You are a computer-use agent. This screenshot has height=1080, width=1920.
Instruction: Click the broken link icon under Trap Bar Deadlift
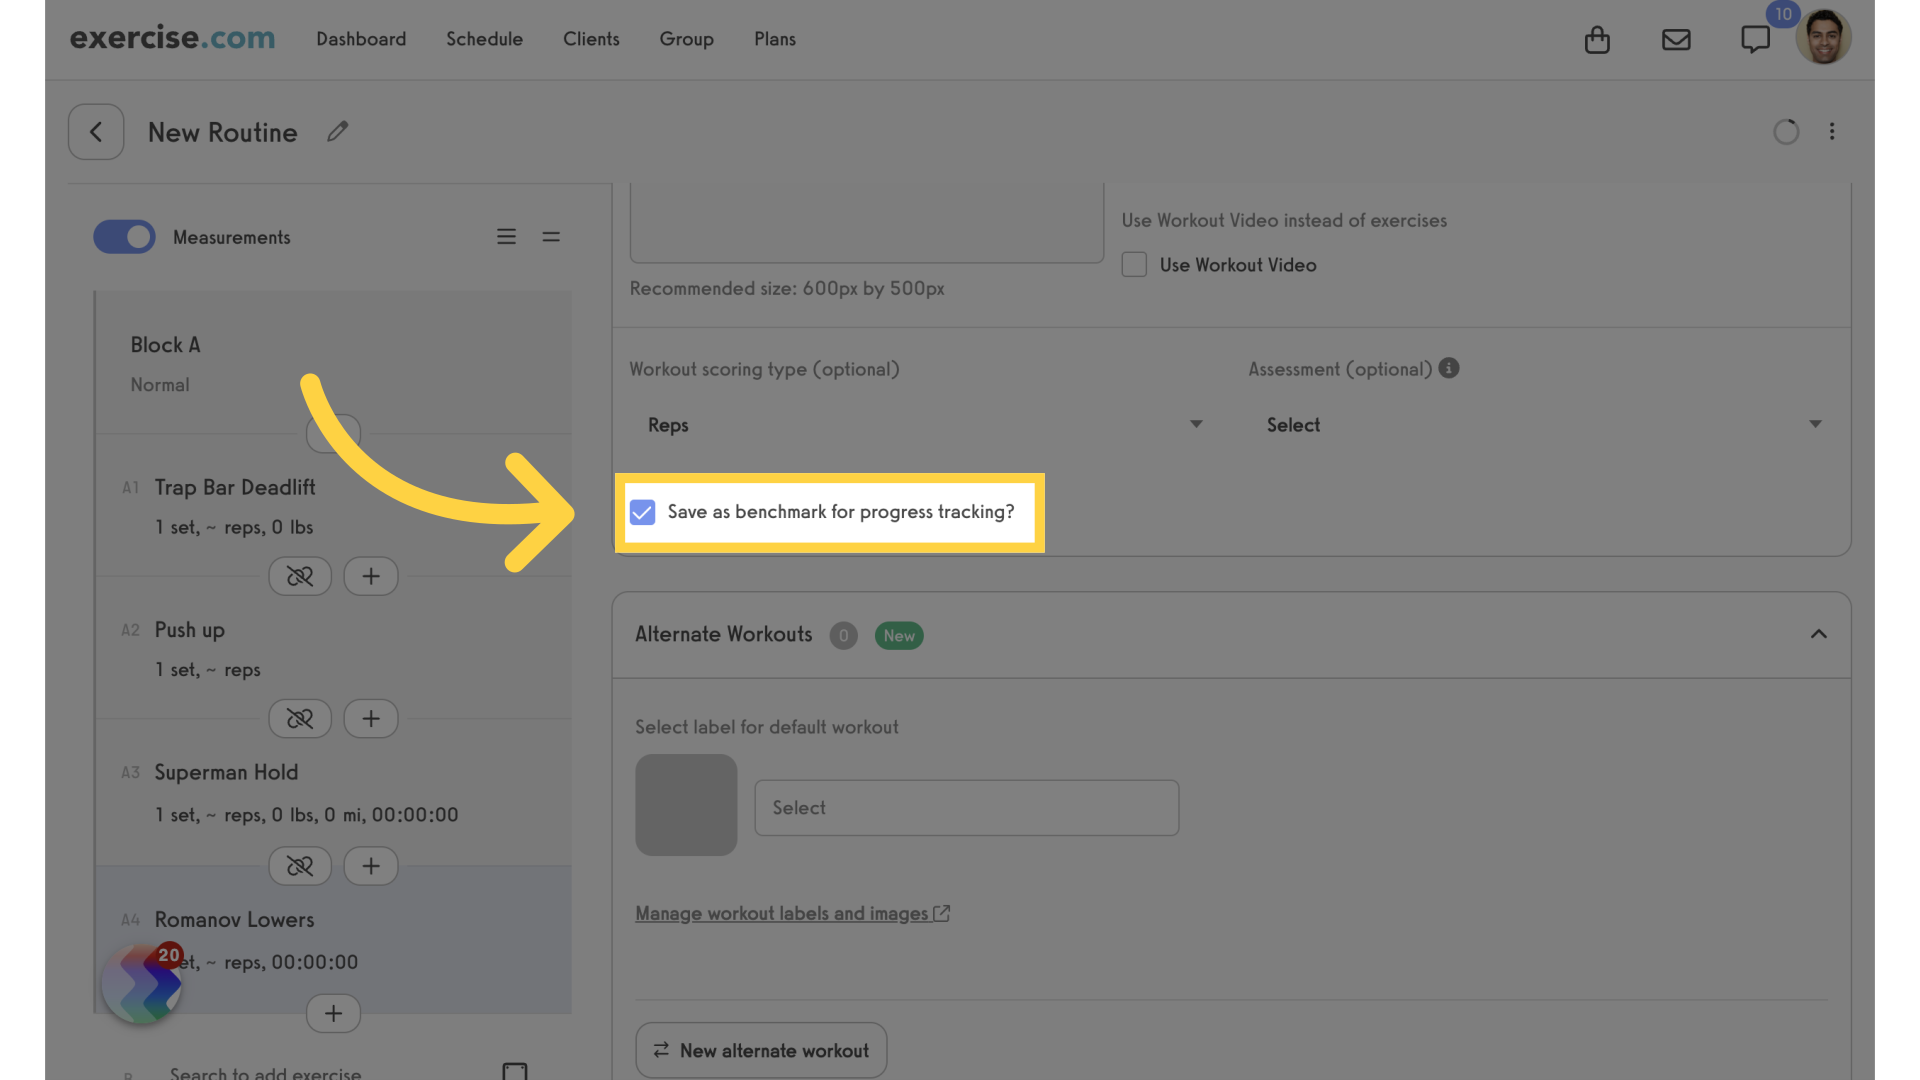point(299,575)
